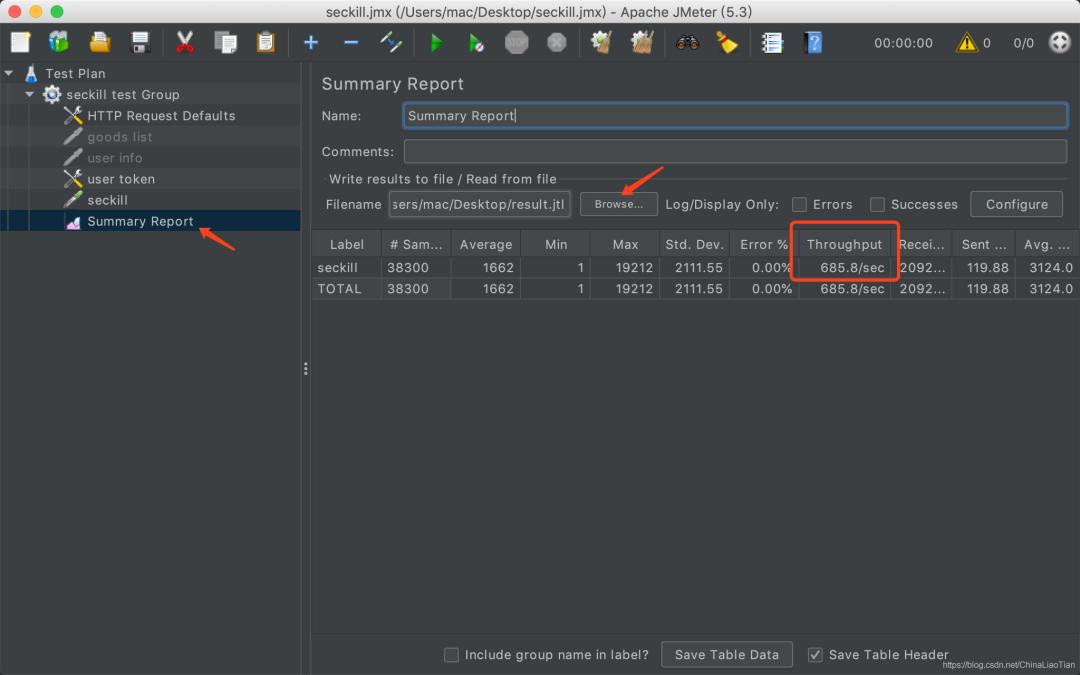Image resolution: width=1080 pixels, height=675 pixels.
Task: Click the Filename input field
Action: tap(479, 205)
